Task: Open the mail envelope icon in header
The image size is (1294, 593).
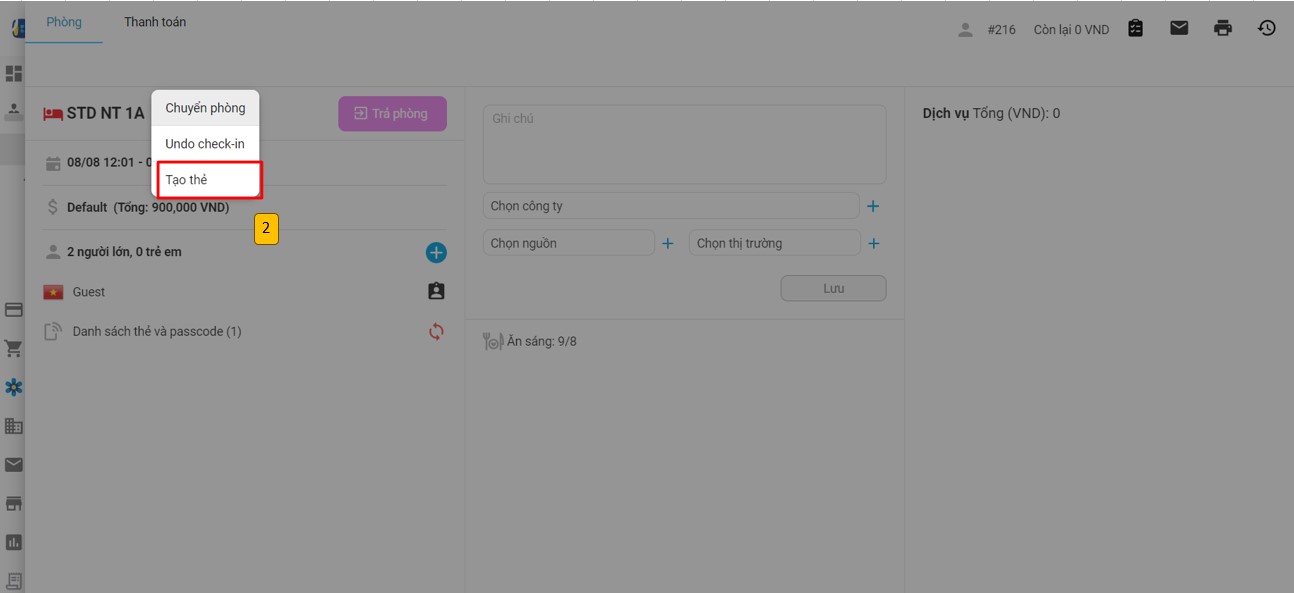Action: pos(1179,28)
